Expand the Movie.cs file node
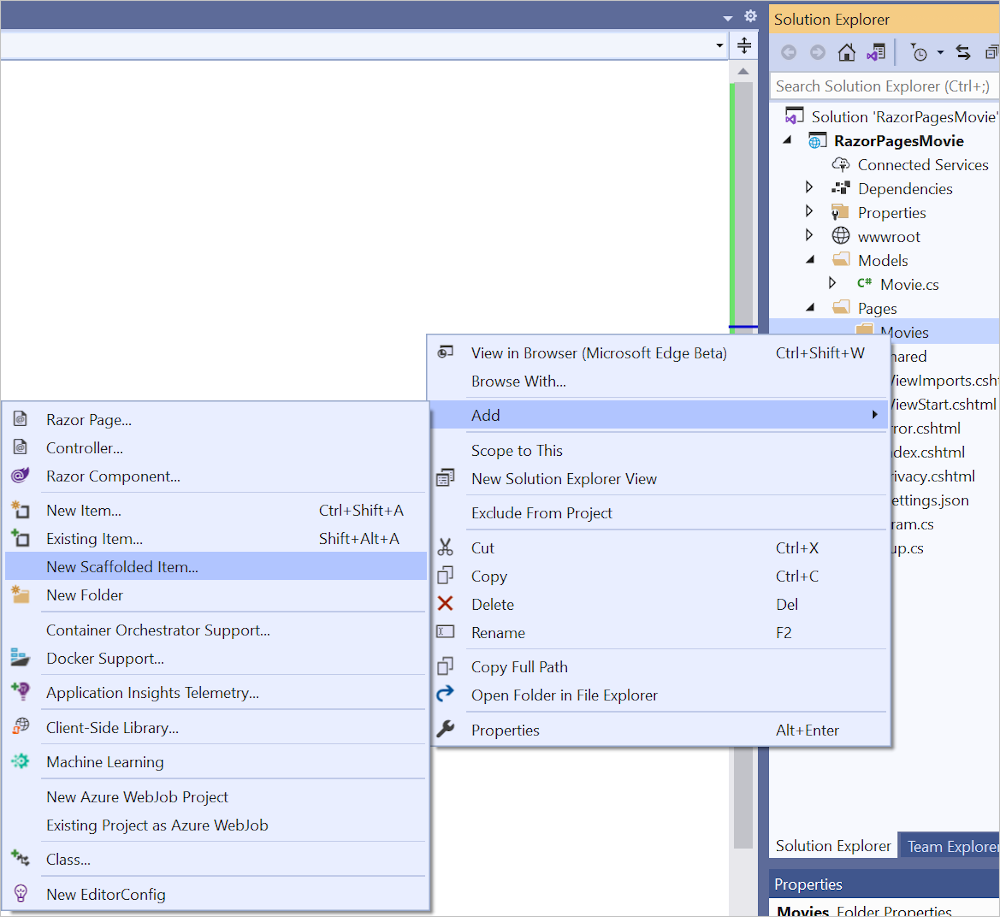This screenshot has height=917, width=1000. (832, 284)
